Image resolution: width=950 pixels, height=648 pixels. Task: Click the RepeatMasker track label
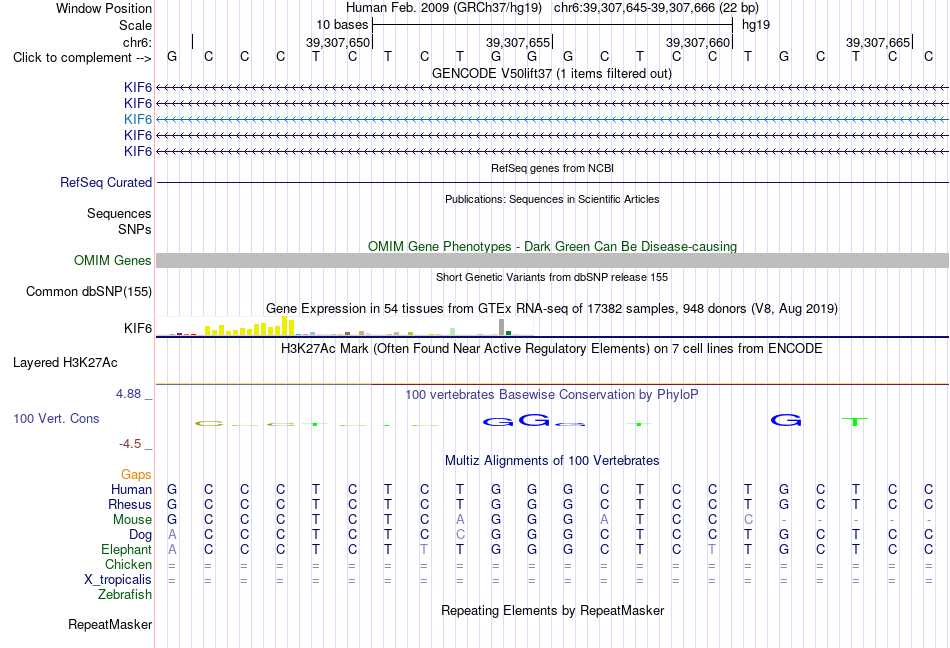click(110, 624)
